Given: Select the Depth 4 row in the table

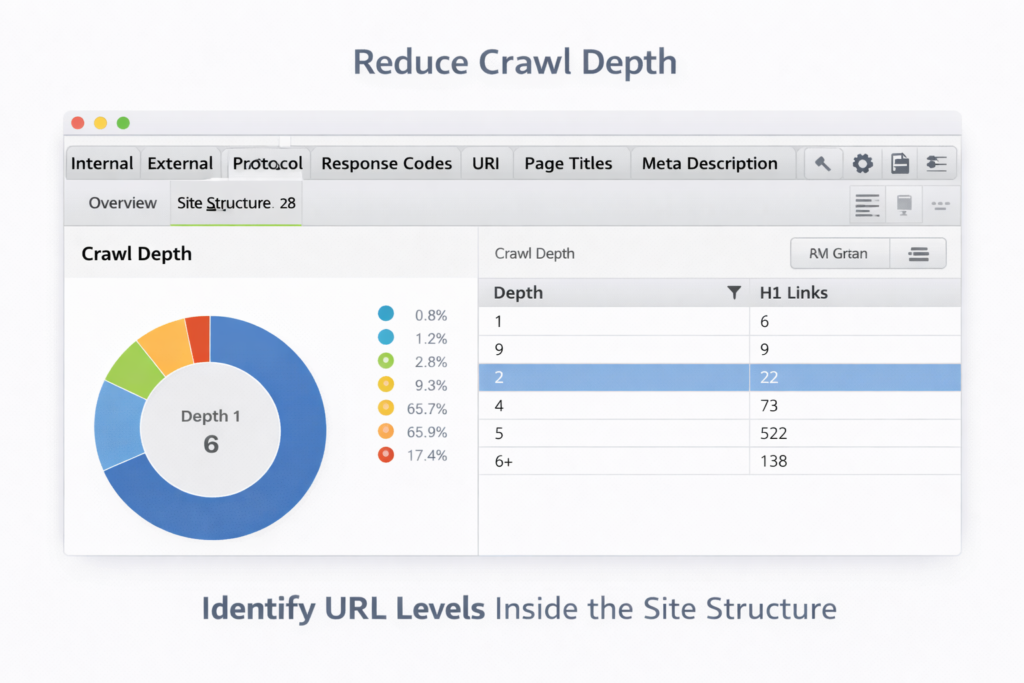Looking at the screenshot, I should (600, 406).
